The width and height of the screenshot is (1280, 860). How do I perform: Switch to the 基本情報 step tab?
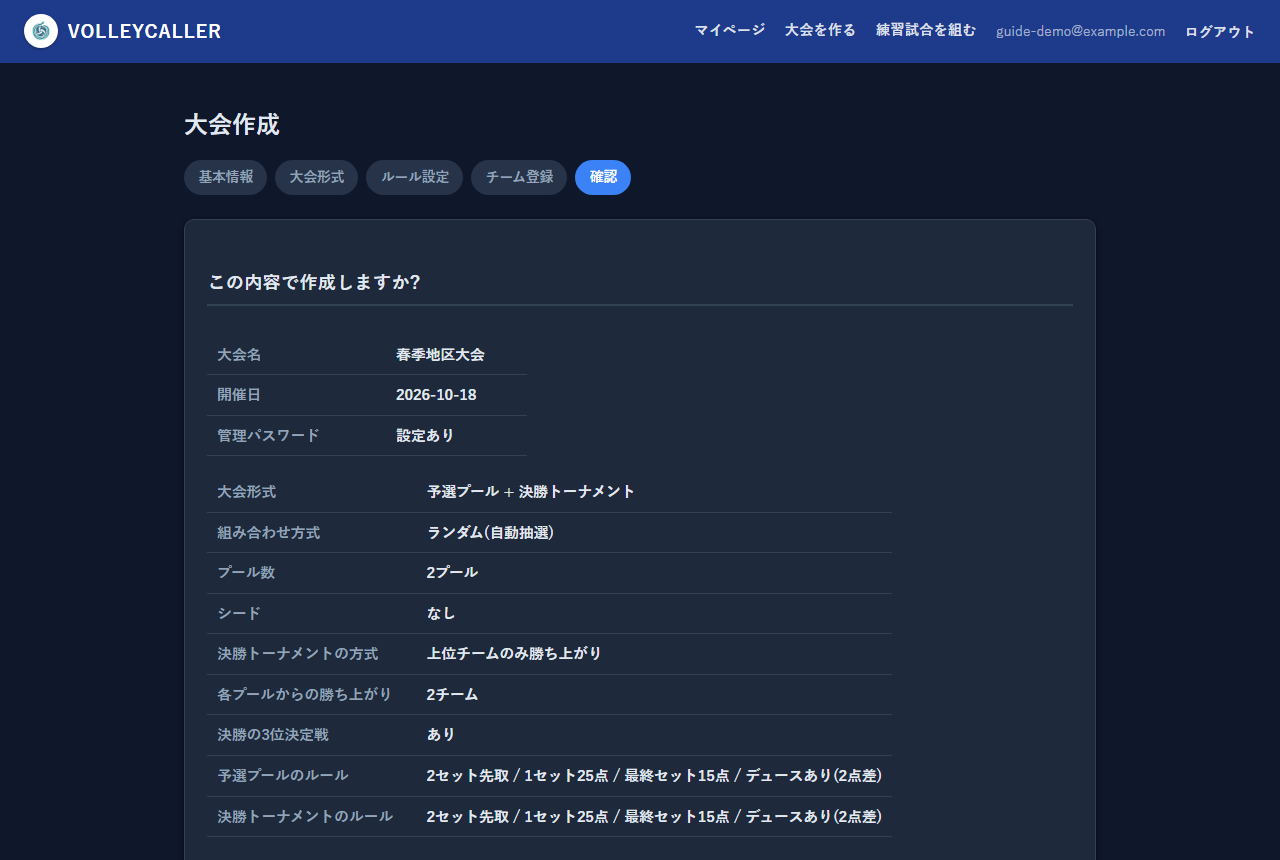pyautogui.click(x=226, y=177)
